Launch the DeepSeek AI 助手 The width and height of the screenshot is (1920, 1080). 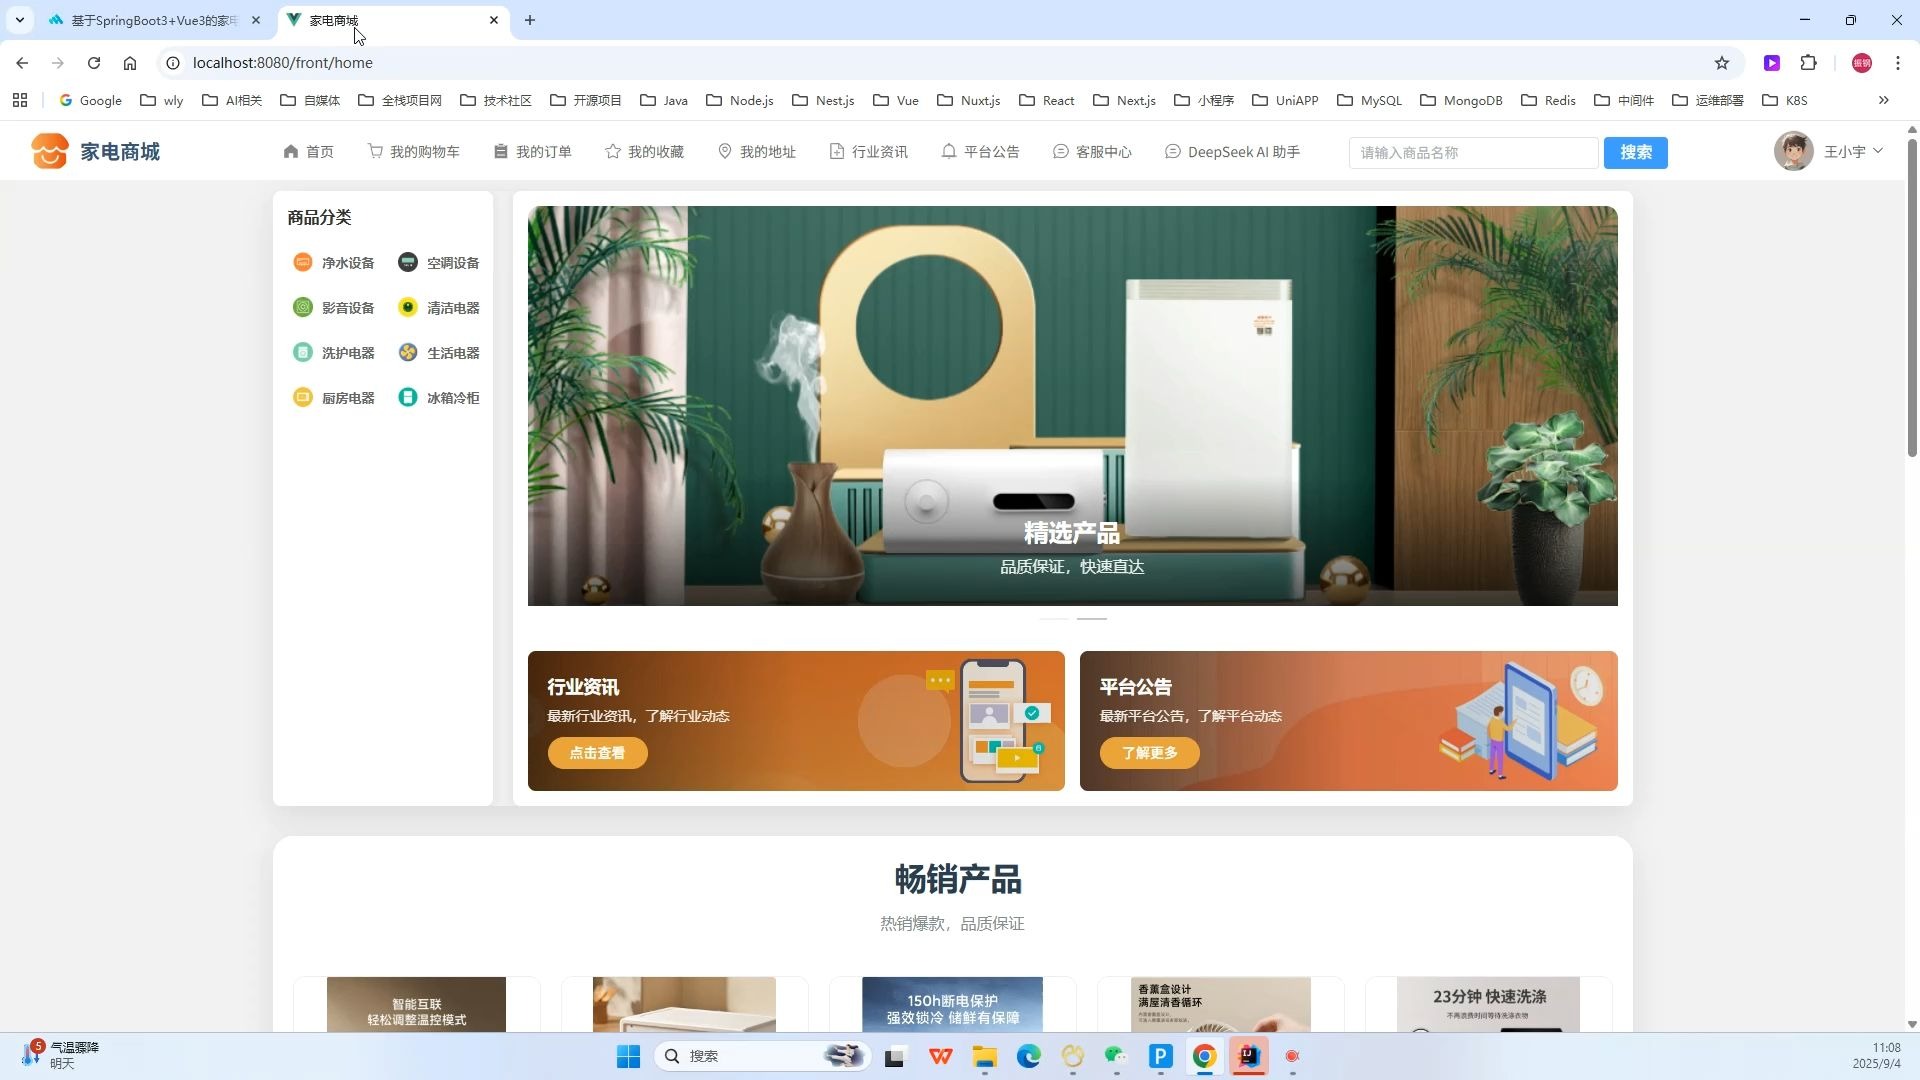[1232, 152]
